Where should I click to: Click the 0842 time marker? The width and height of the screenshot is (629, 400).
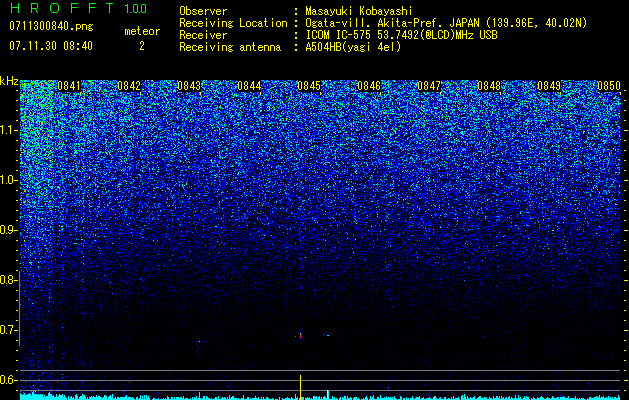[129, 86]
